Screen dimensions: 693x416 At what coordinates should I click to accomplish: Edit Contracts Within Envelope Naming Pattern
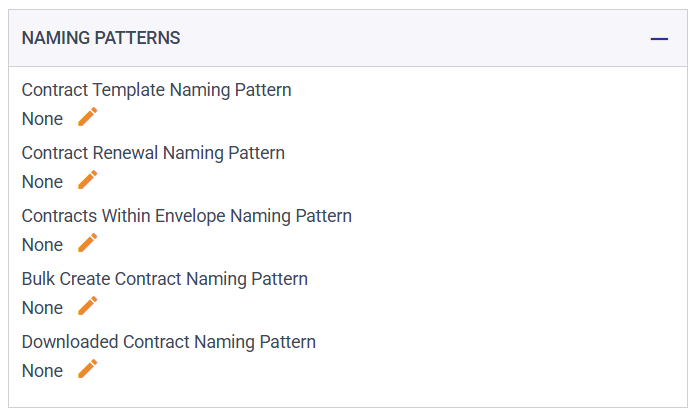point(88,243)
